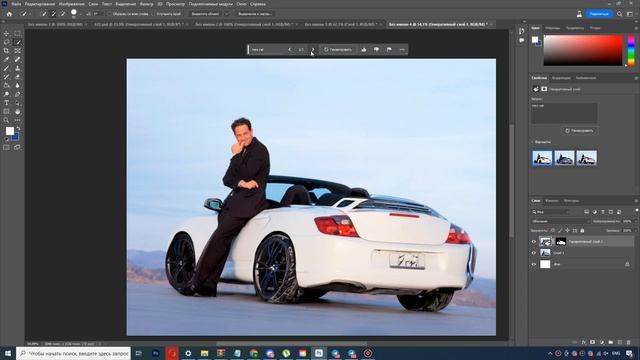The width and height of the screenshot is (640, 360).
Task: Click Add layer mask icon in Layers panel
Action: click(593, 342)
